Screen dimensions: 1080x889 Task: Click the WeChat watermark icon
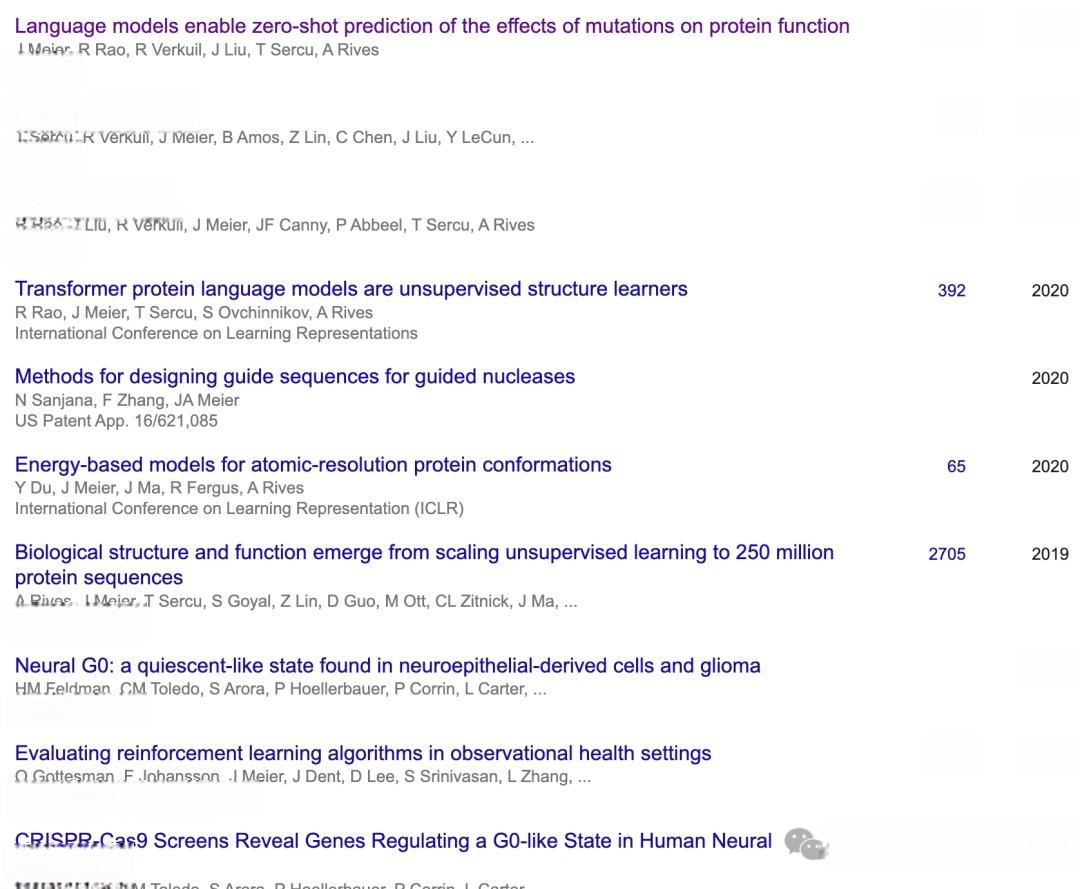[x=805, y=844]
